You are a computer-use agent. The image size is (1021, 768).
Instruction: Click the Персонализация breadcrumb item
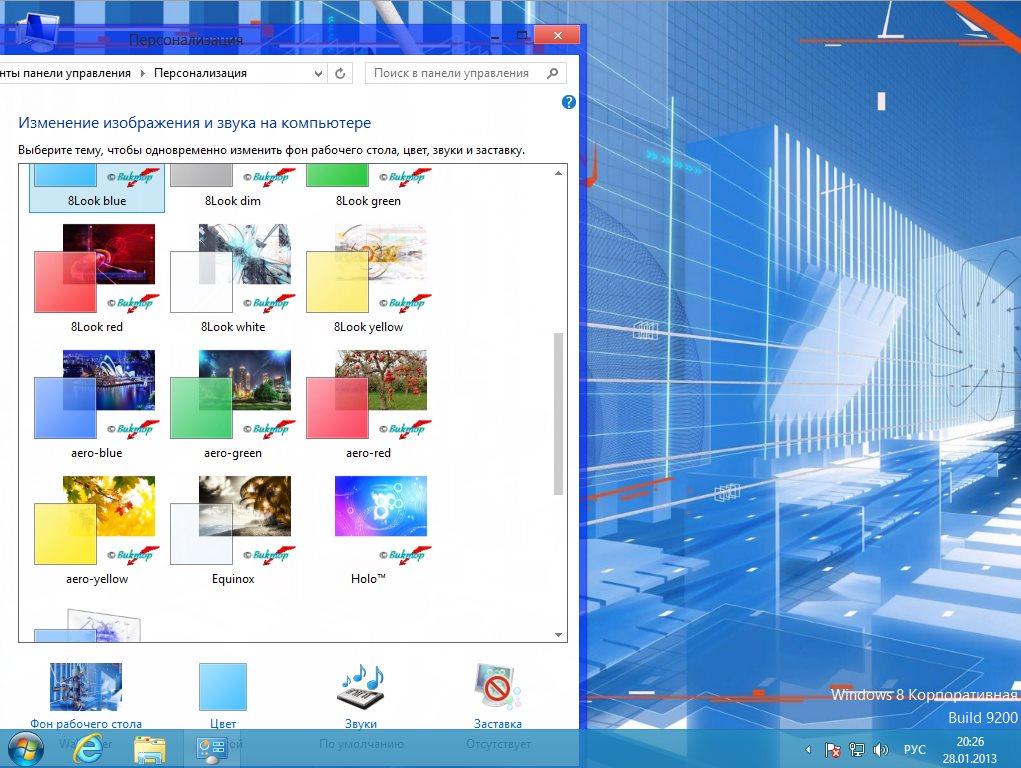200,73
